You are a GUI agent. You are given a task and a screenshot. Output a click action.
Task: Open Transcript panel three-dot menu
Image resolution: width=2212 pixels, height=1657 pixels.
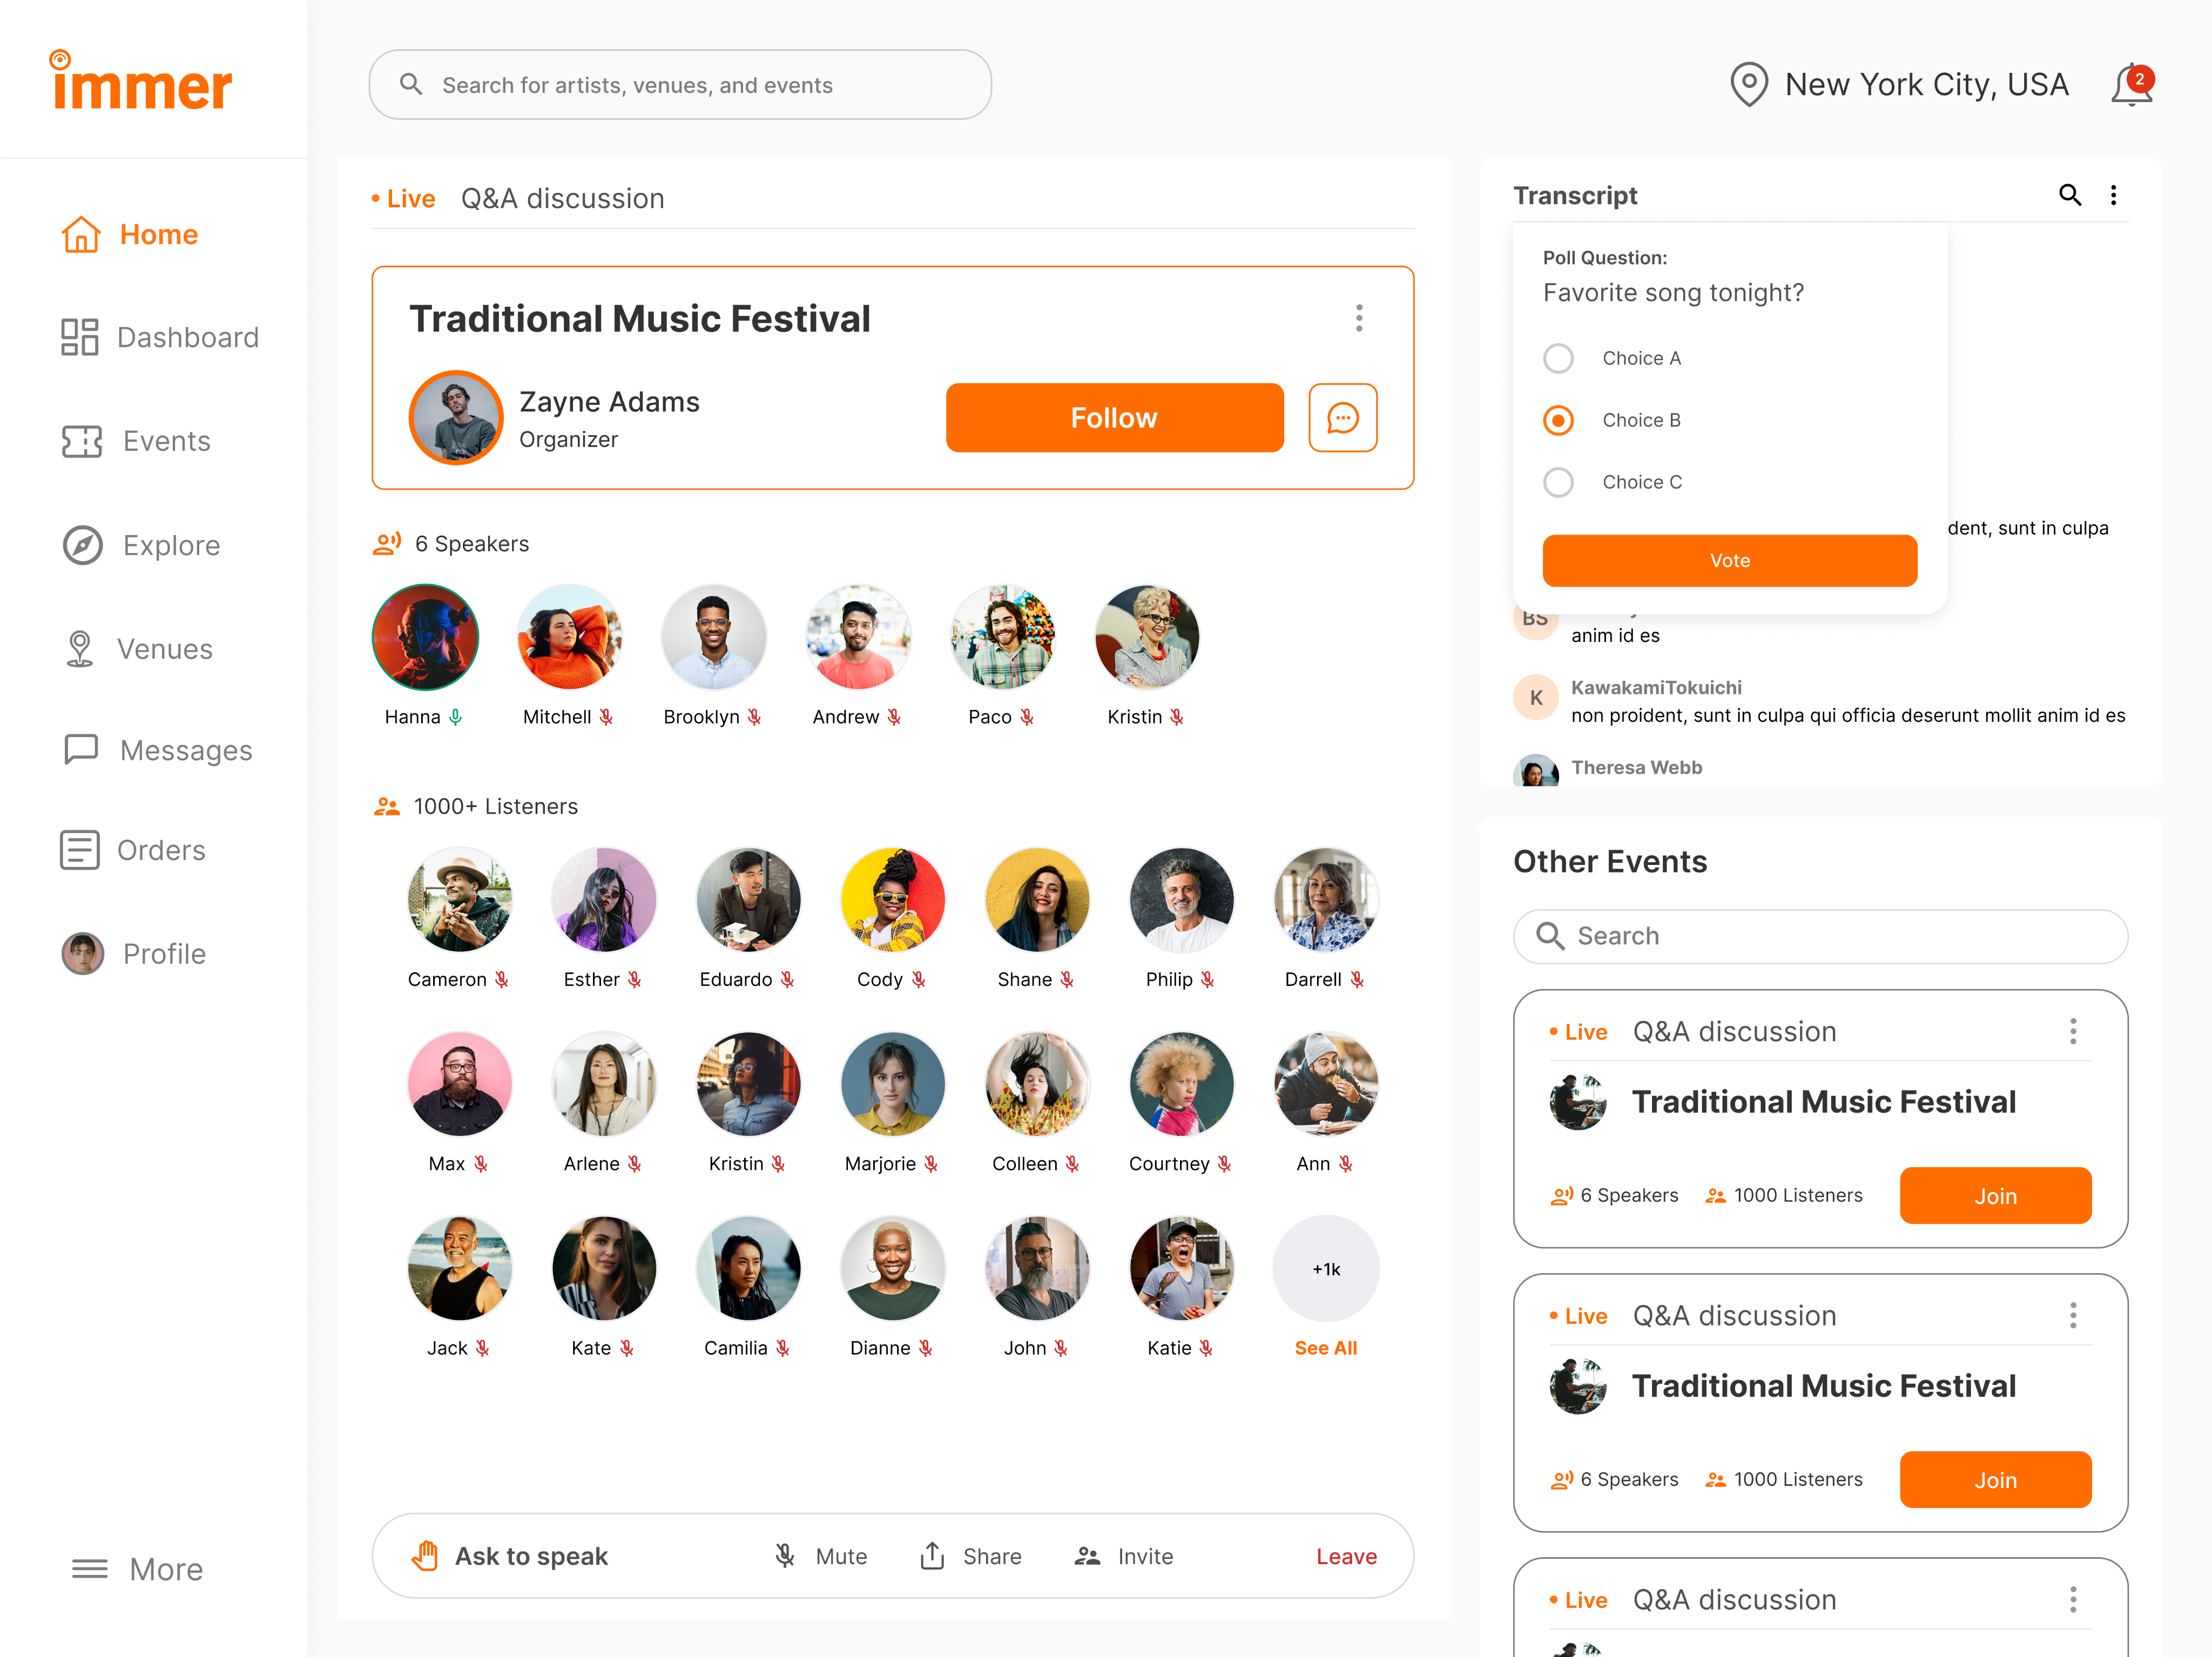2113,195
